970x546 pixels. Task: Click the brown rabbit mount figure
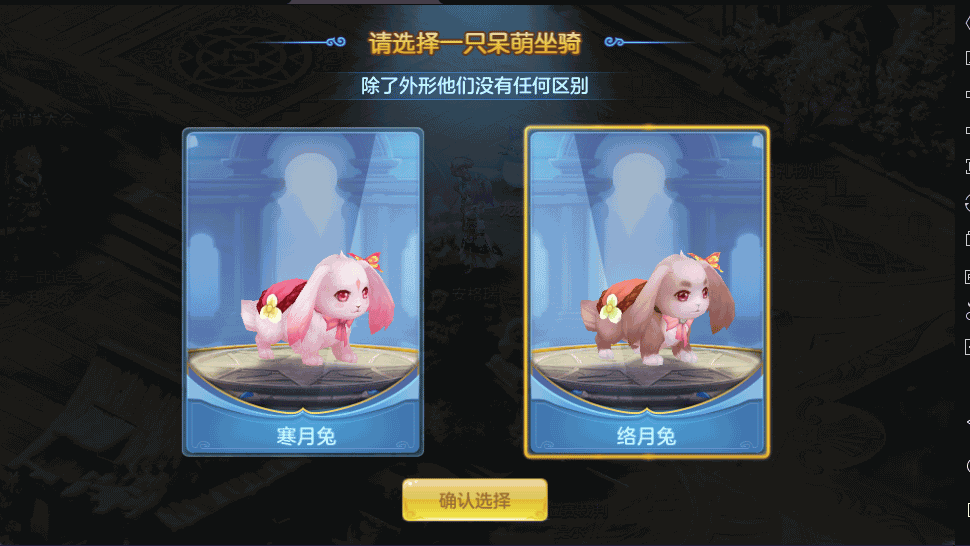tap(657, 307)
